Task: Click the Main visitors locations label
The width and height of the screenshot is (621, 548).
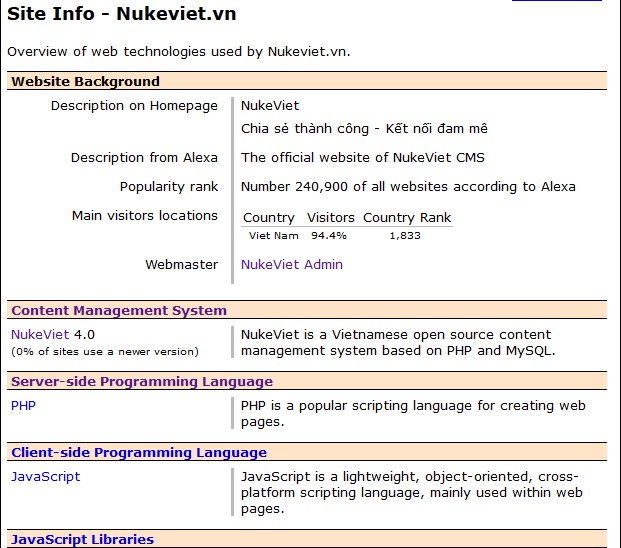Action: coord(145,216)
